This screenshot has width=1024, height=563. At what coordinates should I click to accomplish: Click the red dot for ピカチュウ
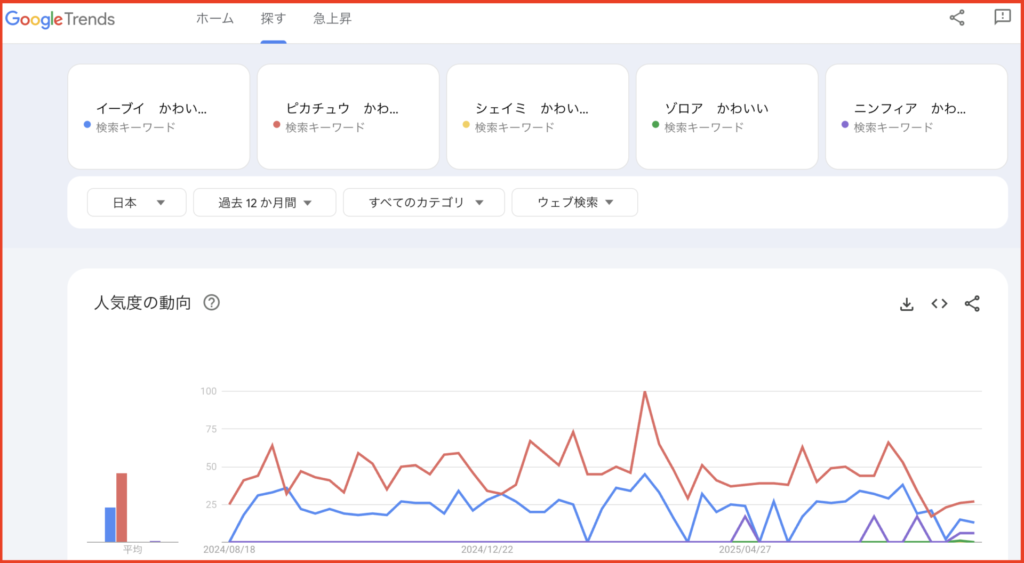(x=277, y=124)
